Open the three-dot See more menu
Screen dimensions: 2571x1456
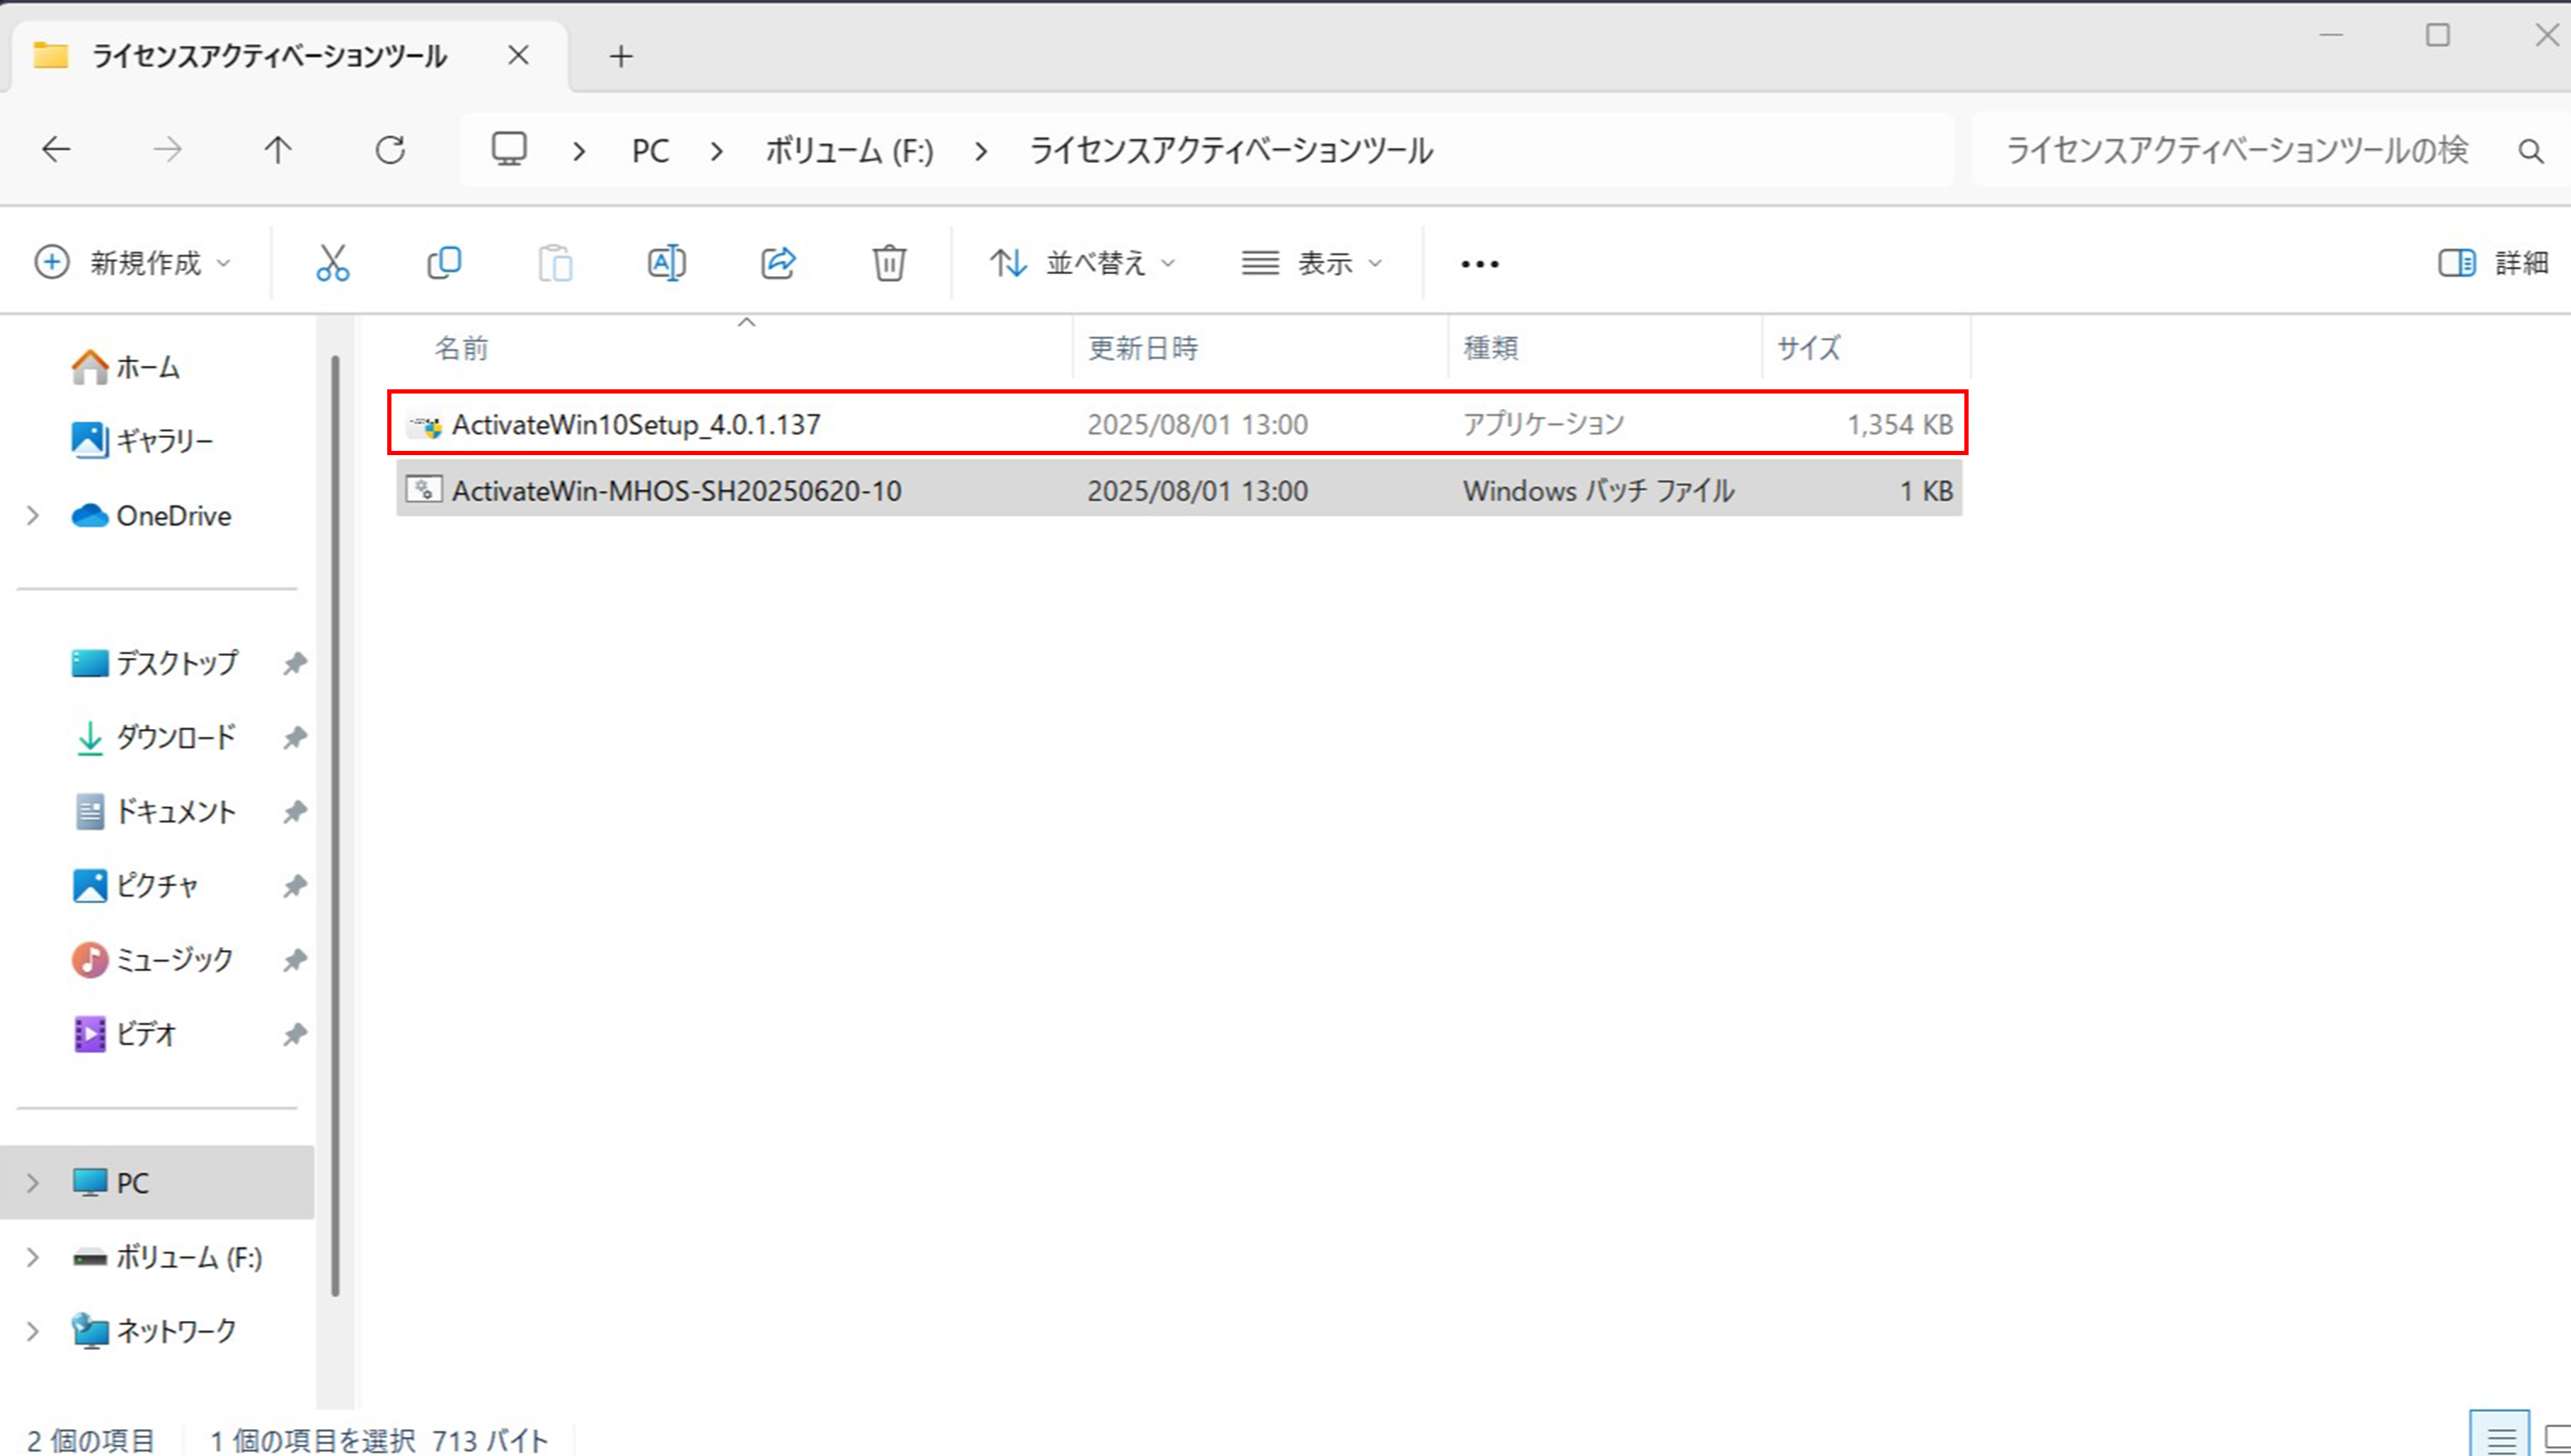coord(1480,264)
